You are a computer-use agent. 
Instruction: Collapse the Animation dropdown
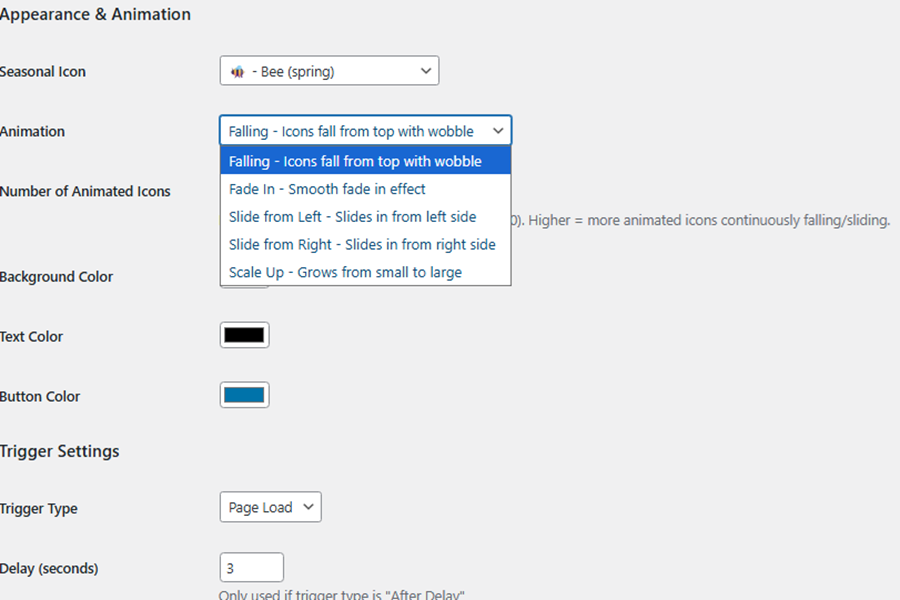(365, 131)
